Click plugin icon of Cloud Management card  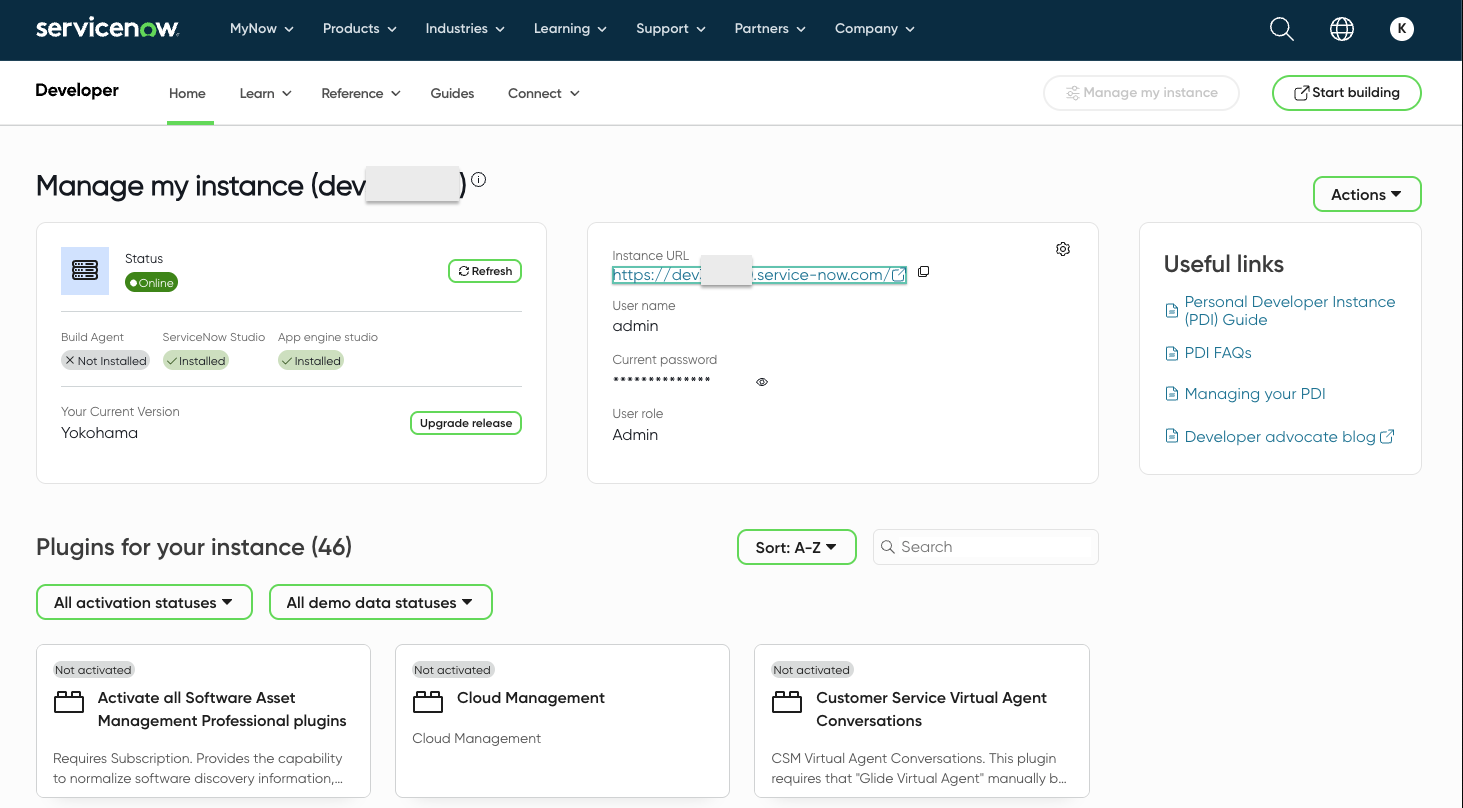(428, 702)
